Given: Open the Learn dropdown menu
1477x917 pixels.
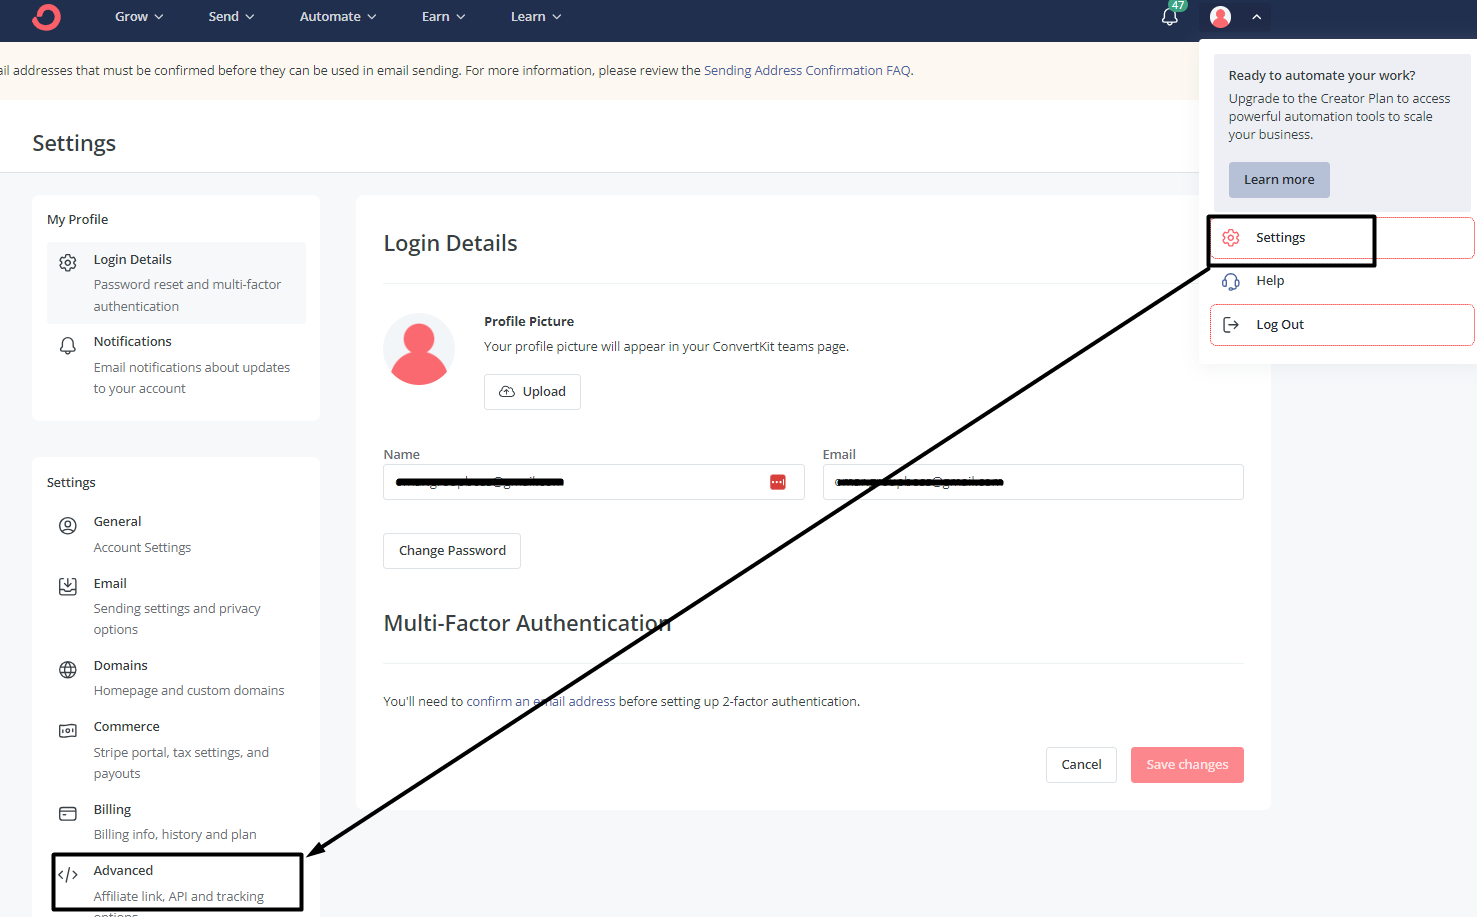Looking at the screenshot, I should 536,17.
